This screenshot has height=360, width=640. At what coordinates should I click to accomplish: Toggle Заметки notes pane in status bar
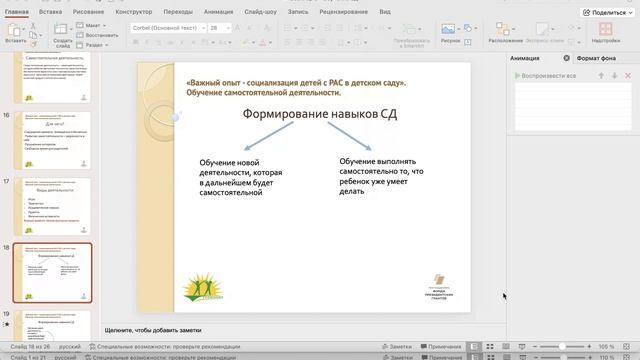(x=397, y=347)
